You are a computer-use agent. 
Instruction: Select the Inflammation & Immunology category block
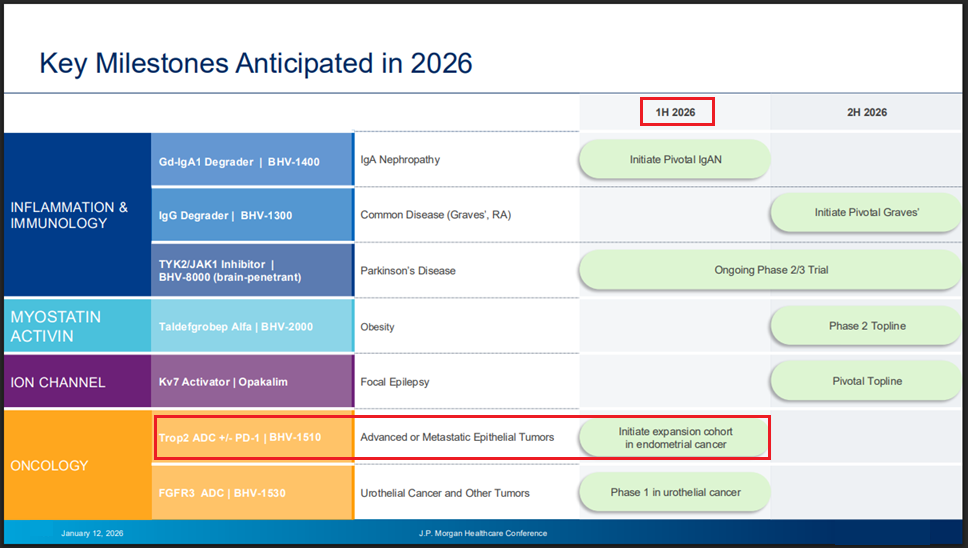pyautogui.click(x=76, y=215)
